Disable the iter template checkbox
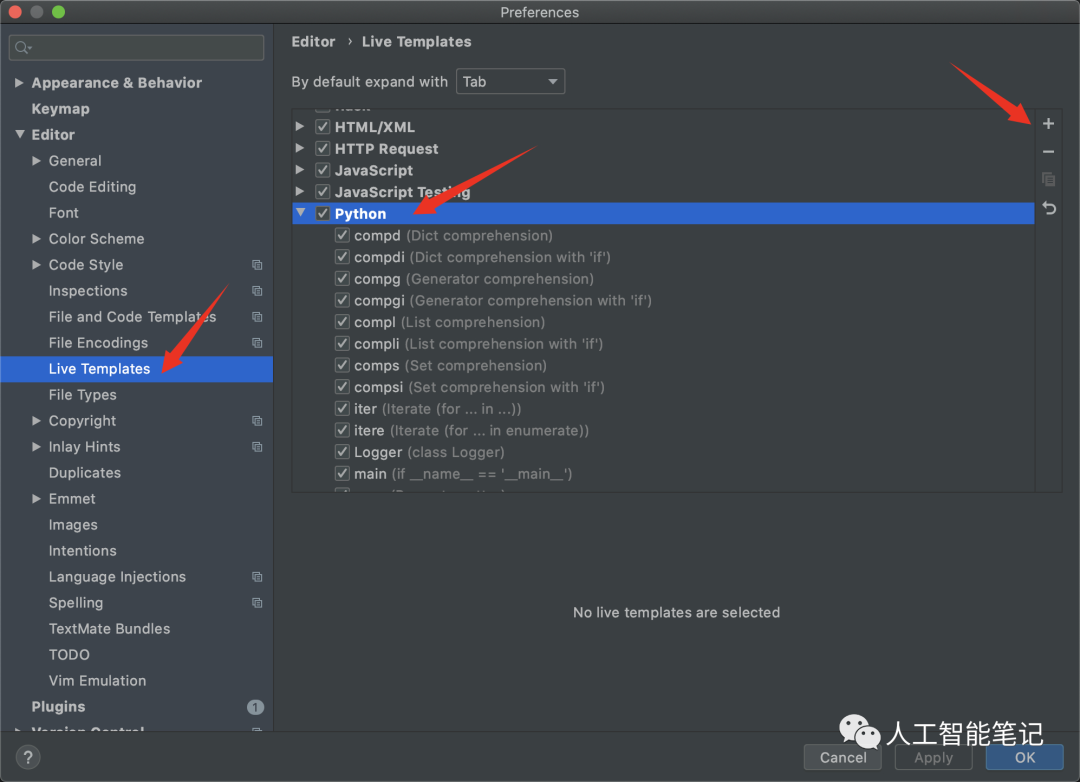This screenshot has height=782, width=1080. (342, 409)
